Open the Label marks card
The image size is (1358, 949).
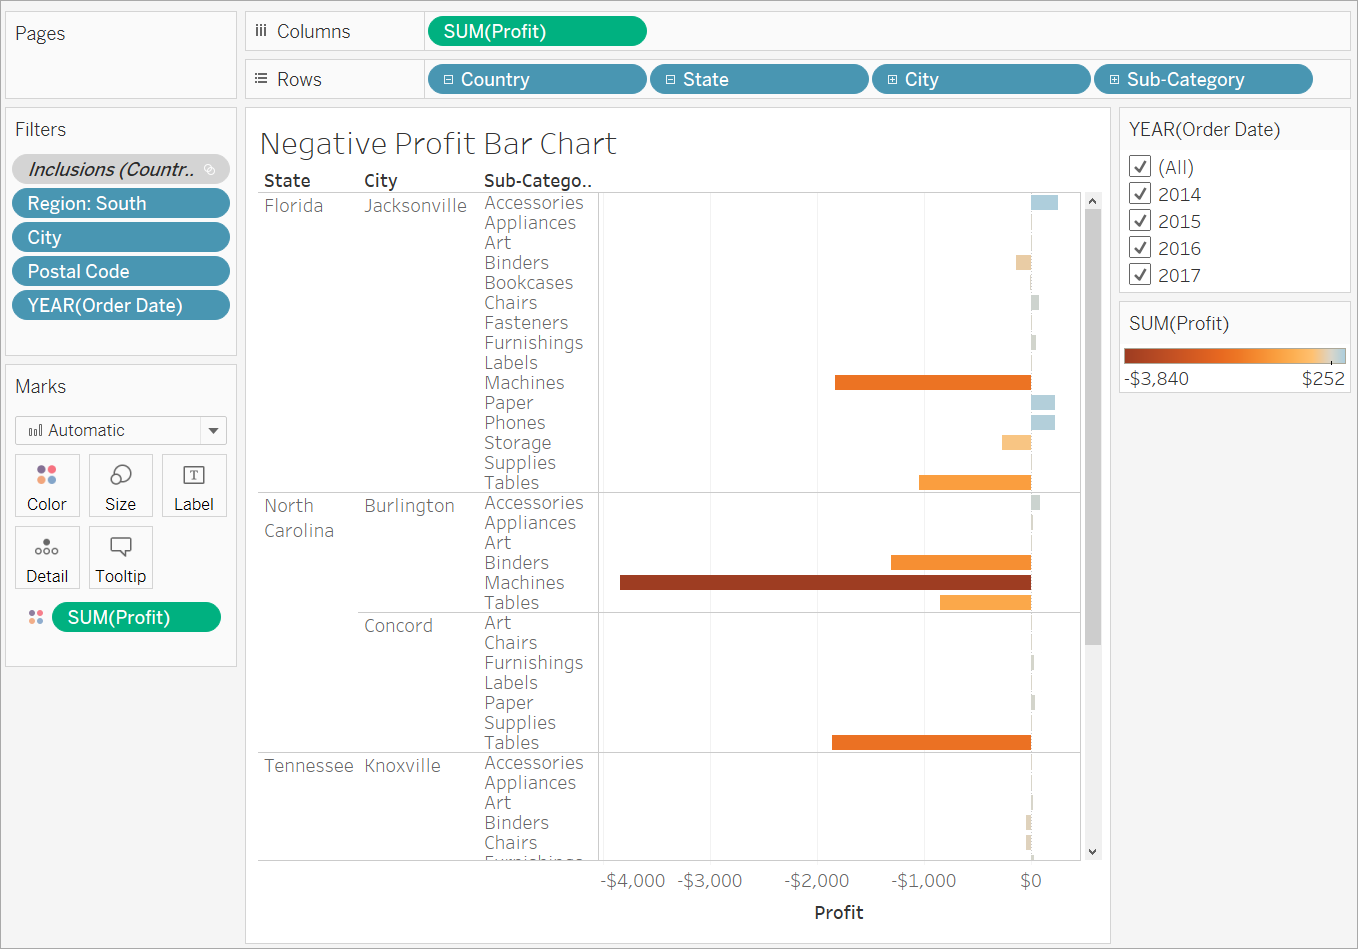(194, 485)
